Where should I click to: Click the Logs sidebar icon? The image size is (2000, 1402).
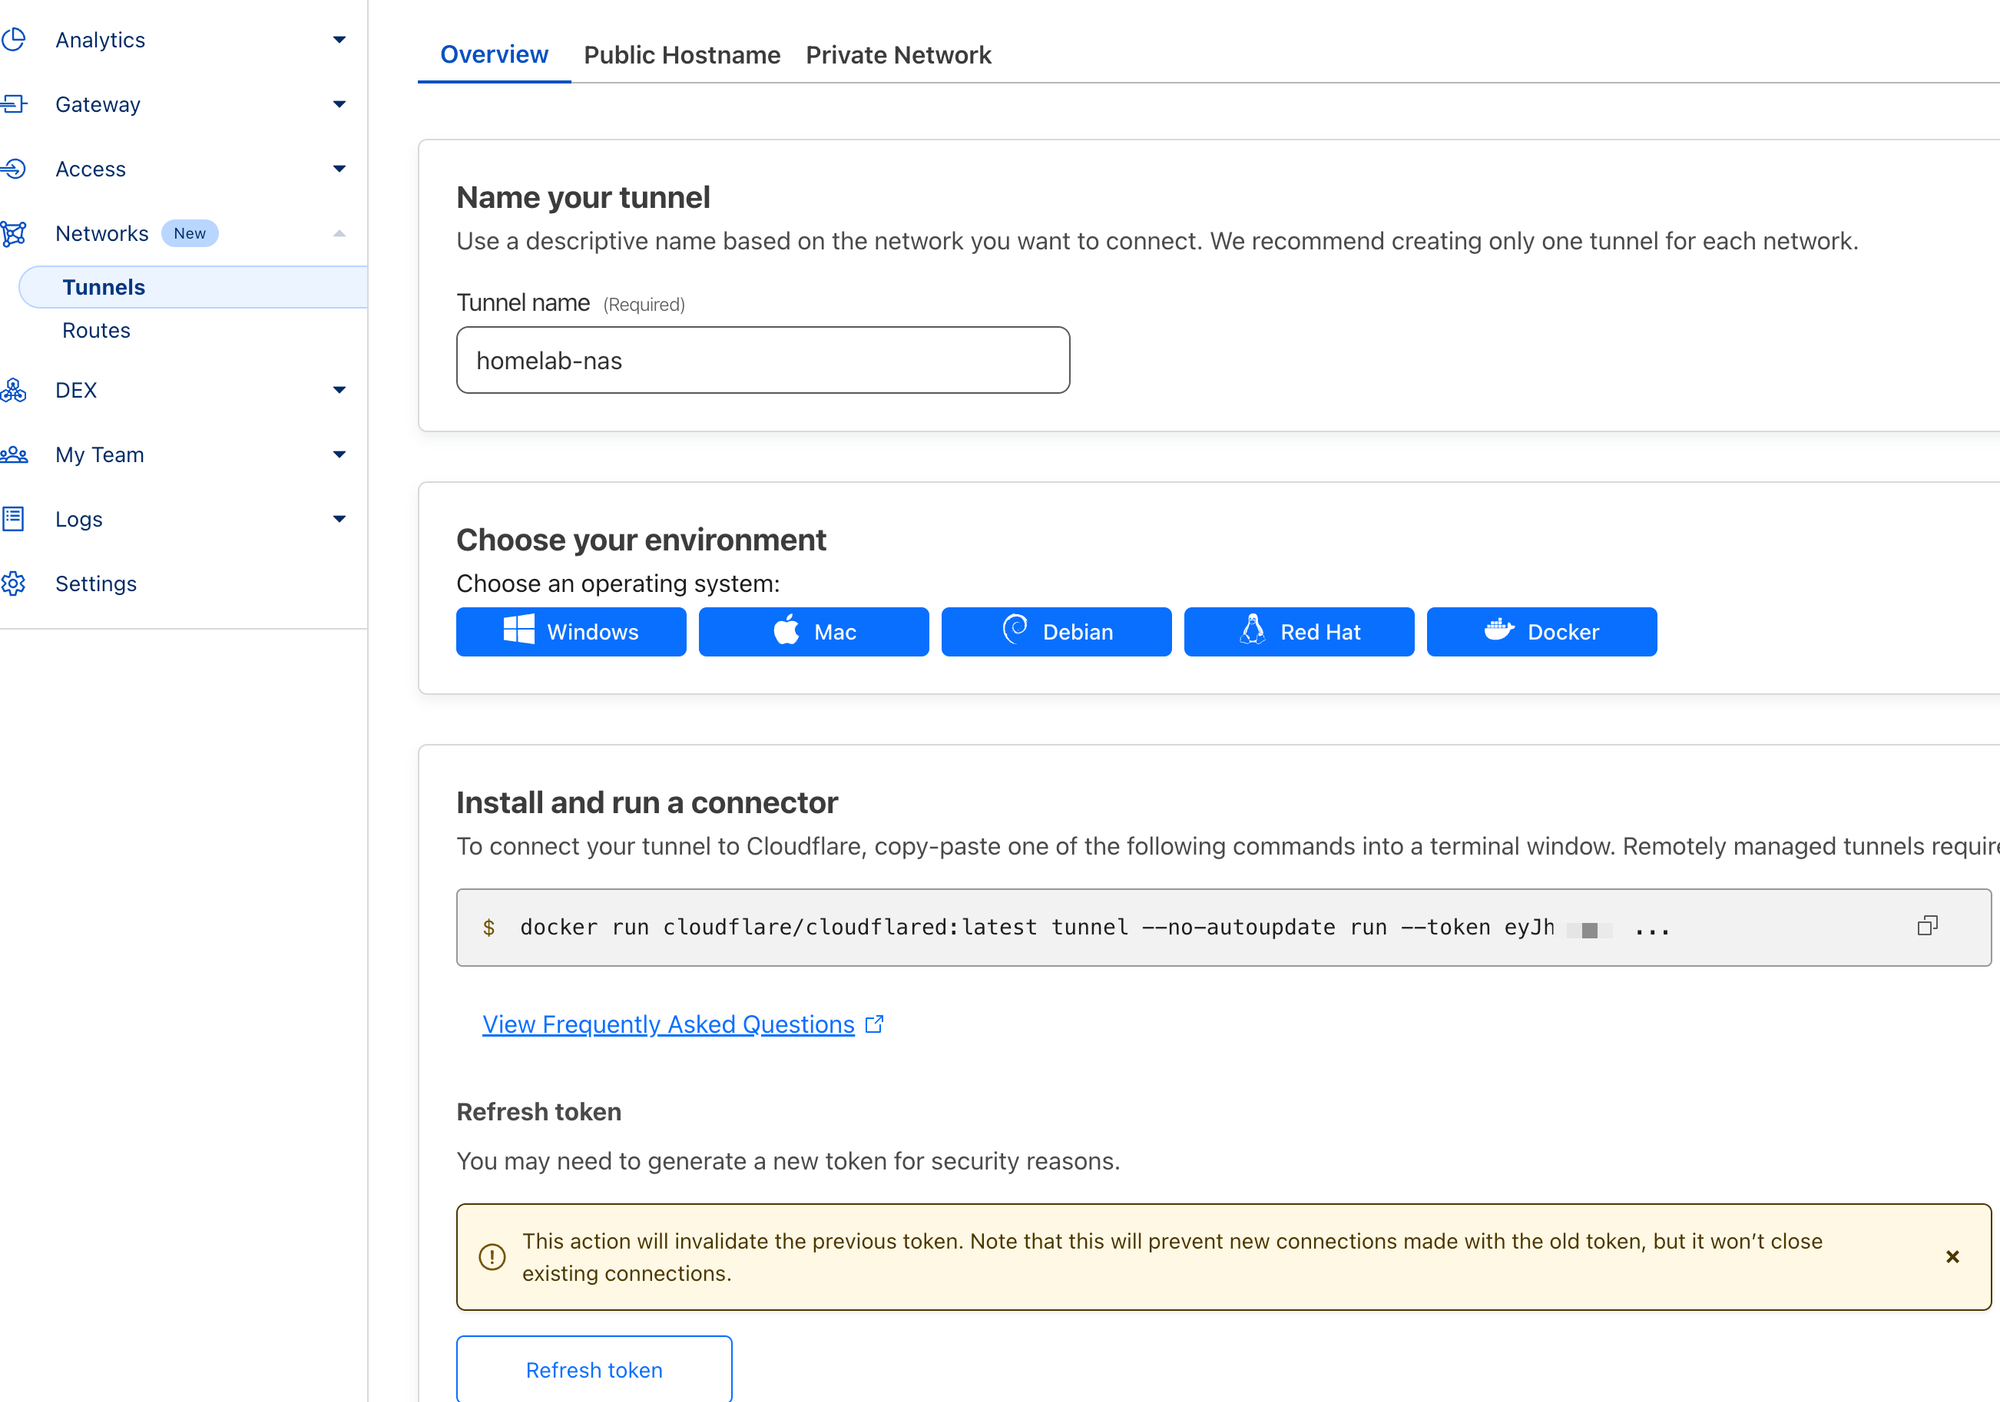(14, 519)
